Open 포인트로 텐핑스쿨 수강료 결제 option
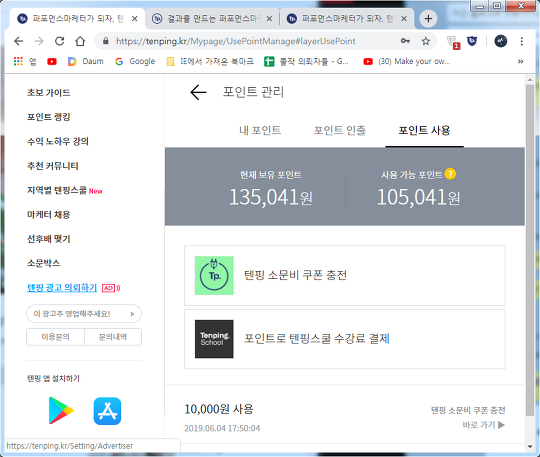Image resolution: width=540 pixels, height=457 pixels. [345, 339]
